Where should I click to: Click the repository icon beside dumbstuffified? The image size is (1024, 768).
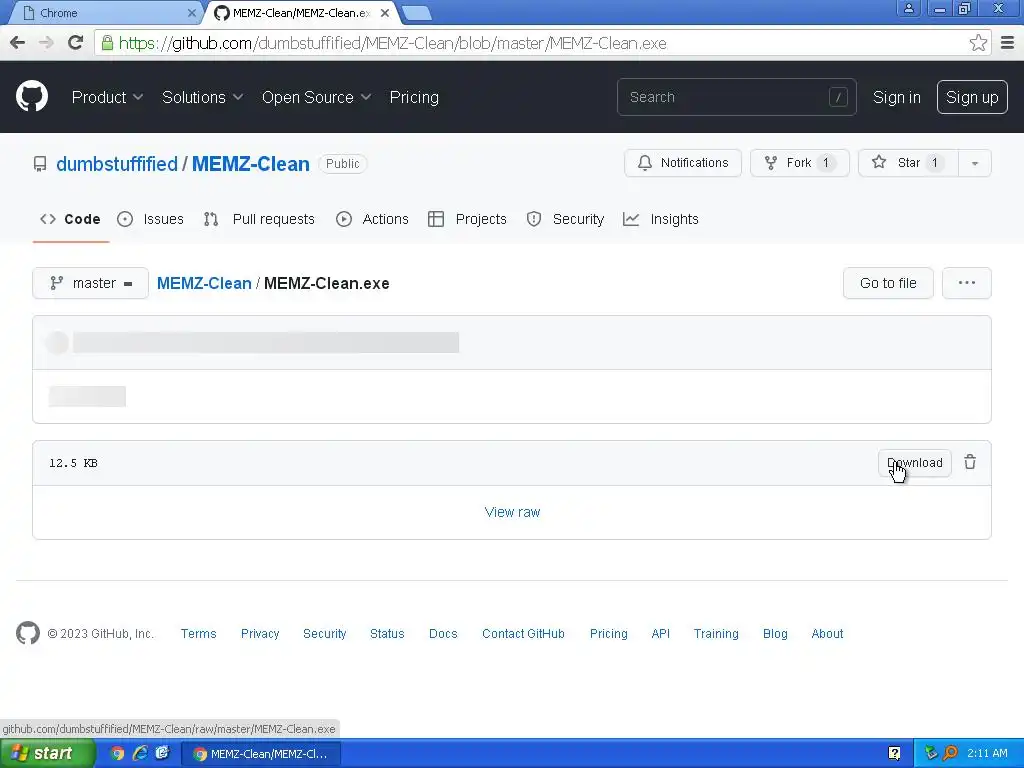tap(40, 164)
